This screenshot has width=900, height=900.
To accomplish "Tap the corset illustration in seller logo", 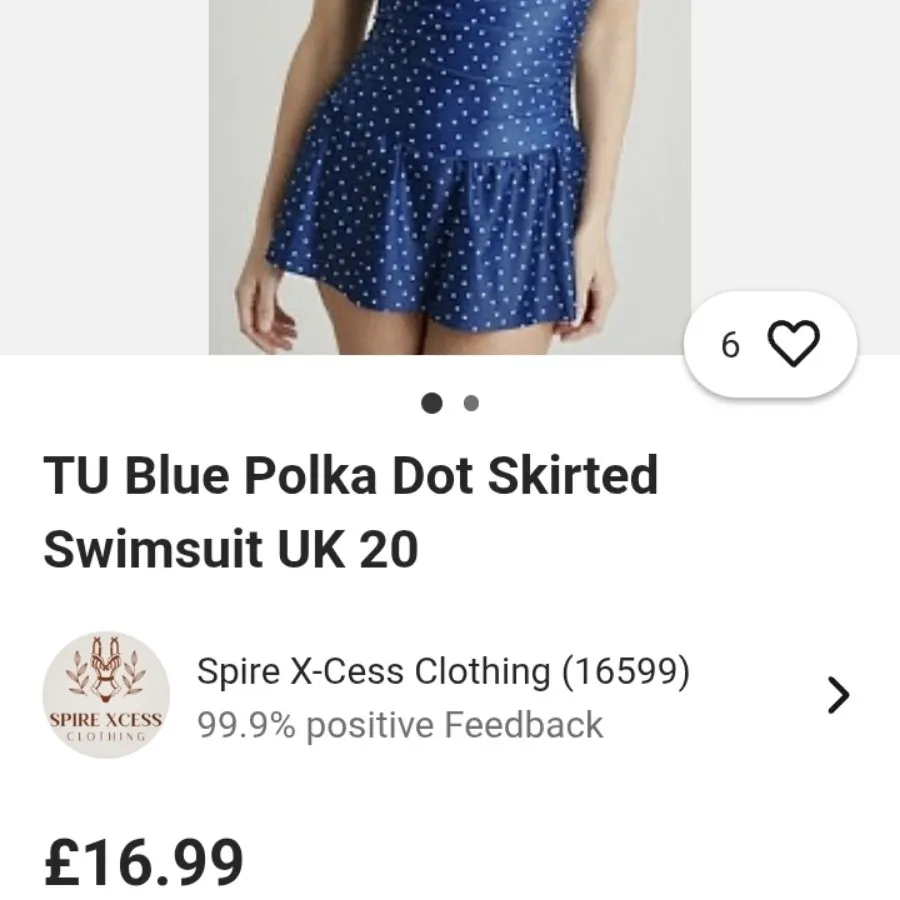I will pos(106,669).
